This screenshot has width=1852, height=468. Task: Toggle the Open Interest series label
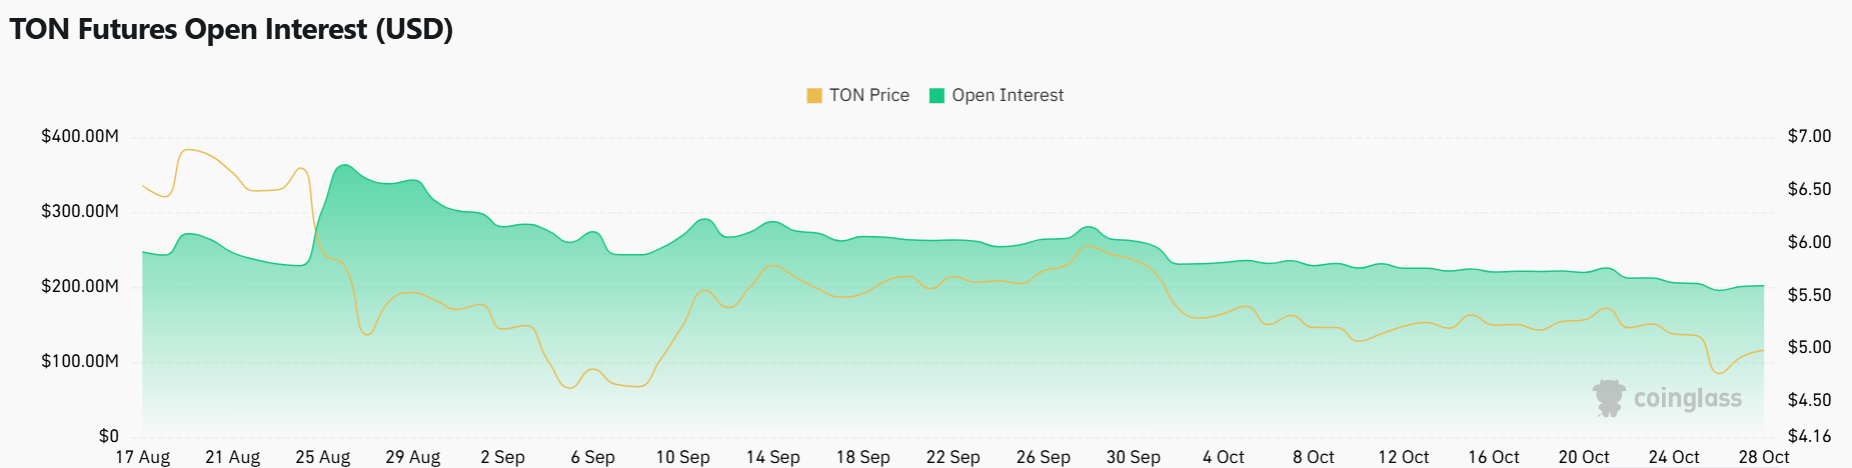(x=1007, y=95)
